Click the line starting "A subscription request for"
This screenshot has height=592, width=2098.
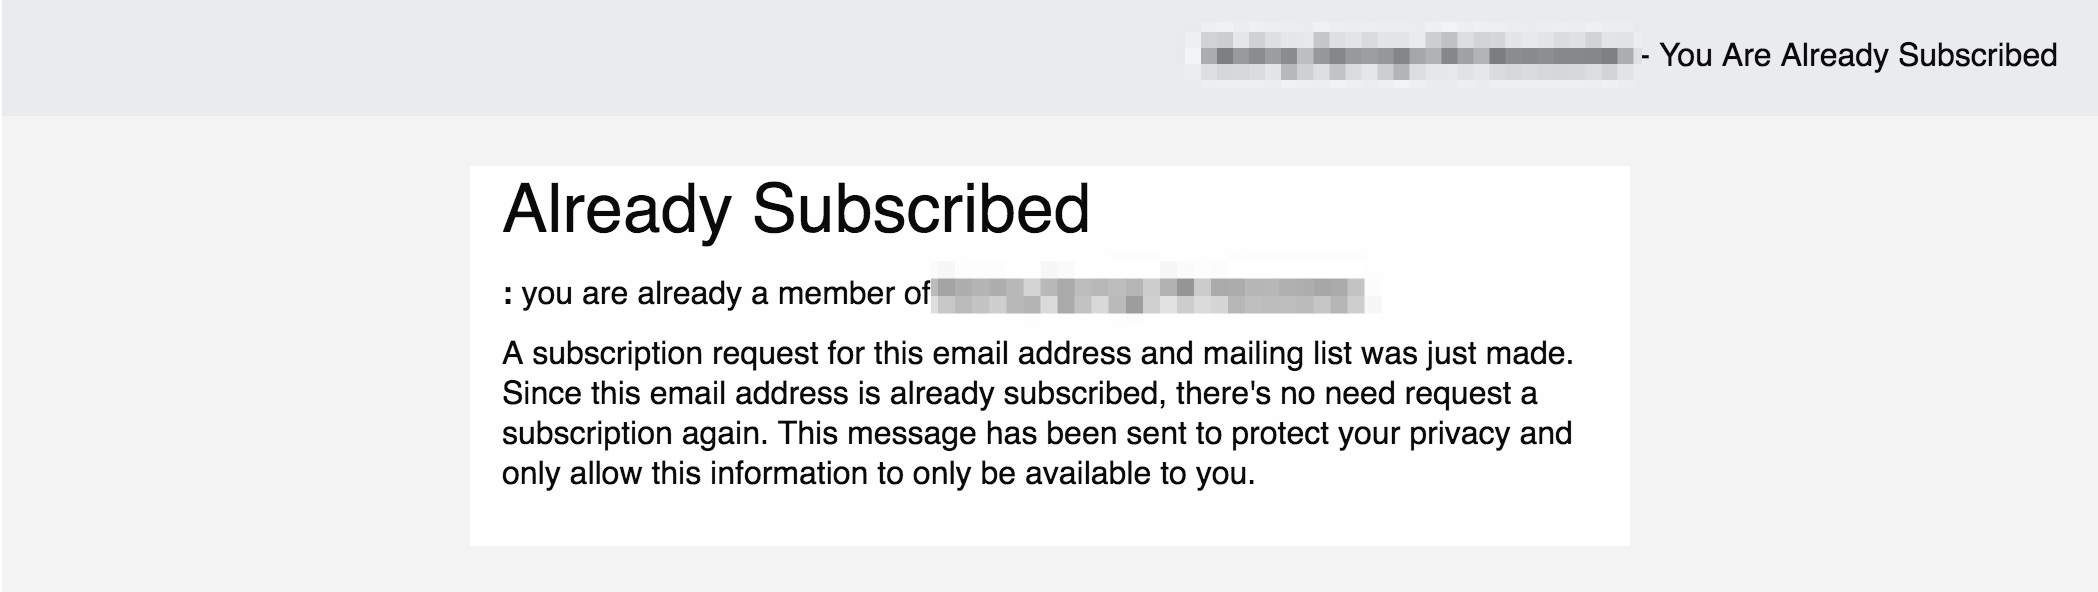[1038, 353]
